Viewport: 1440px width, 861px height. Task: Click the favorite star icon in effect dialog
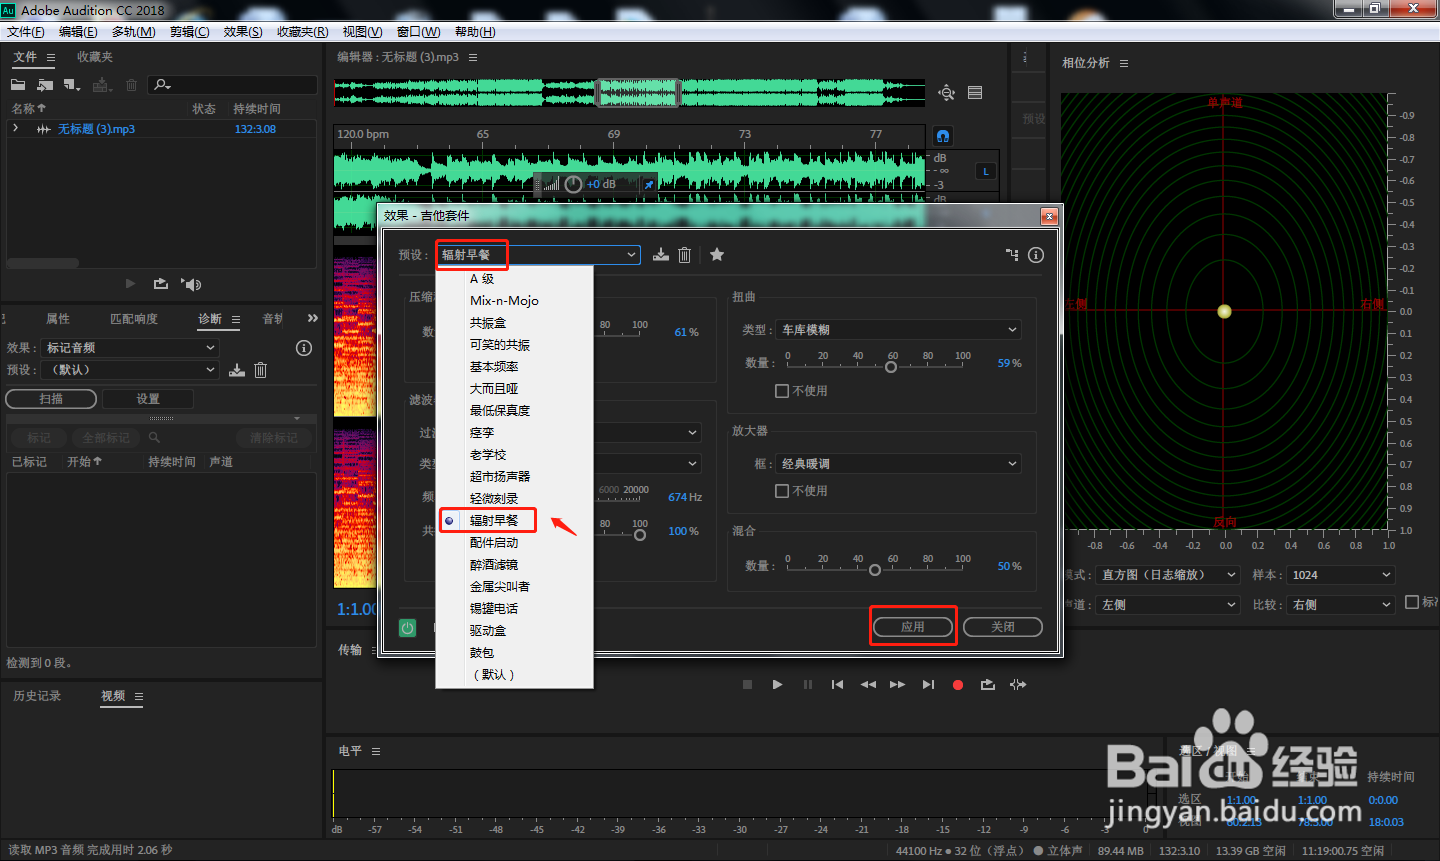pyautogui.click(x=717, y=255)
